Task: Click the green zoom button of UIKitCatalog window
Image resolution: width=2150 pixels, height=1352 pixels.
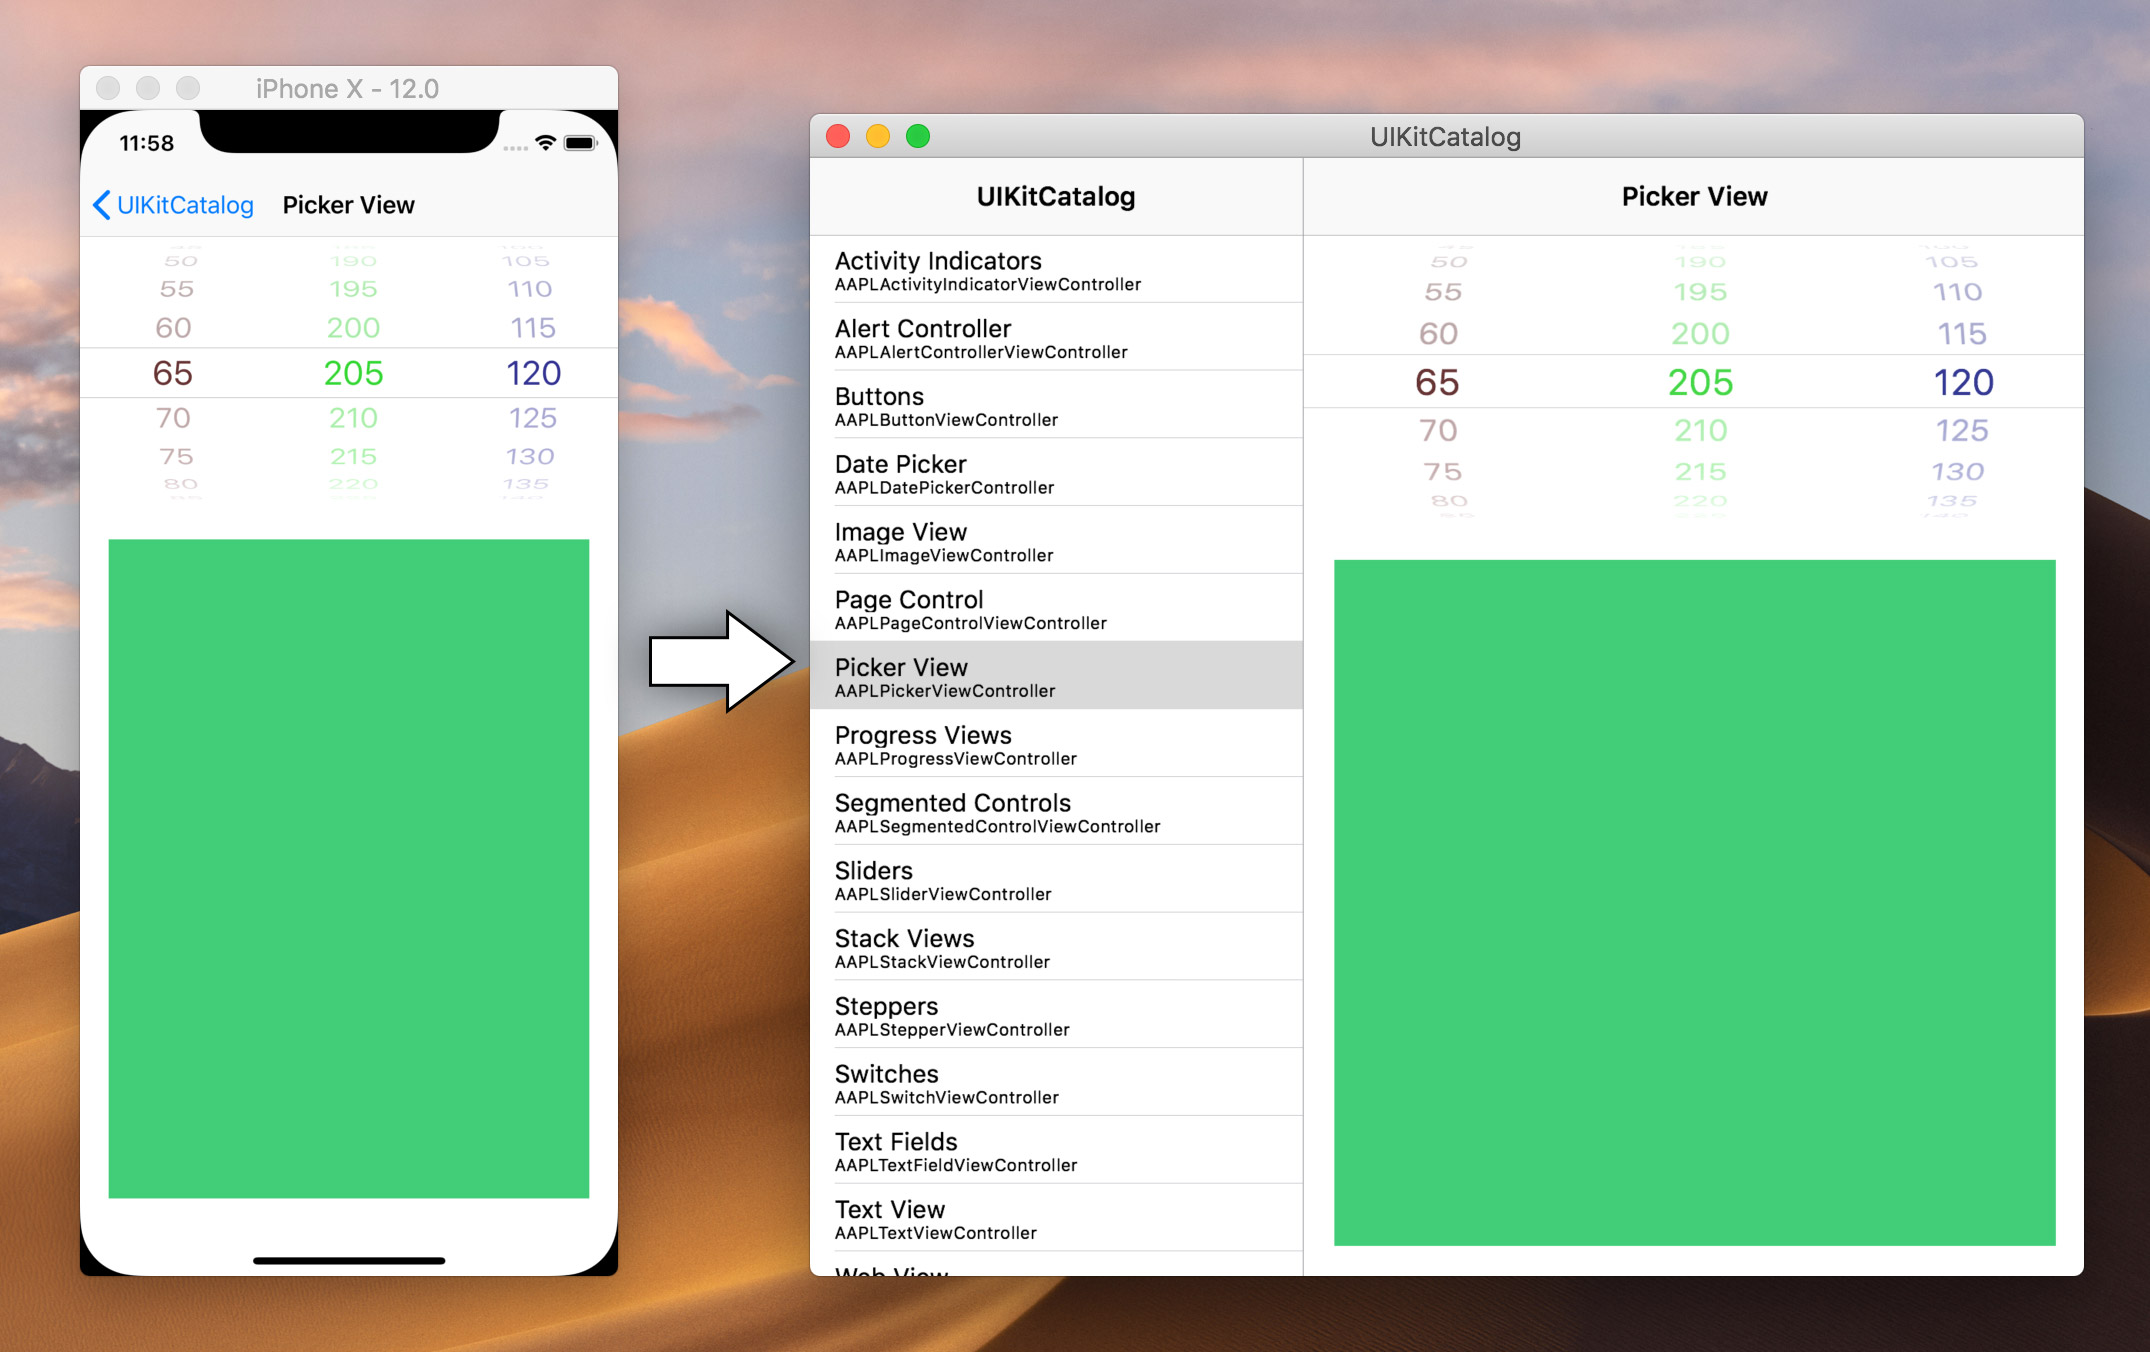Action: click(917, 136)
